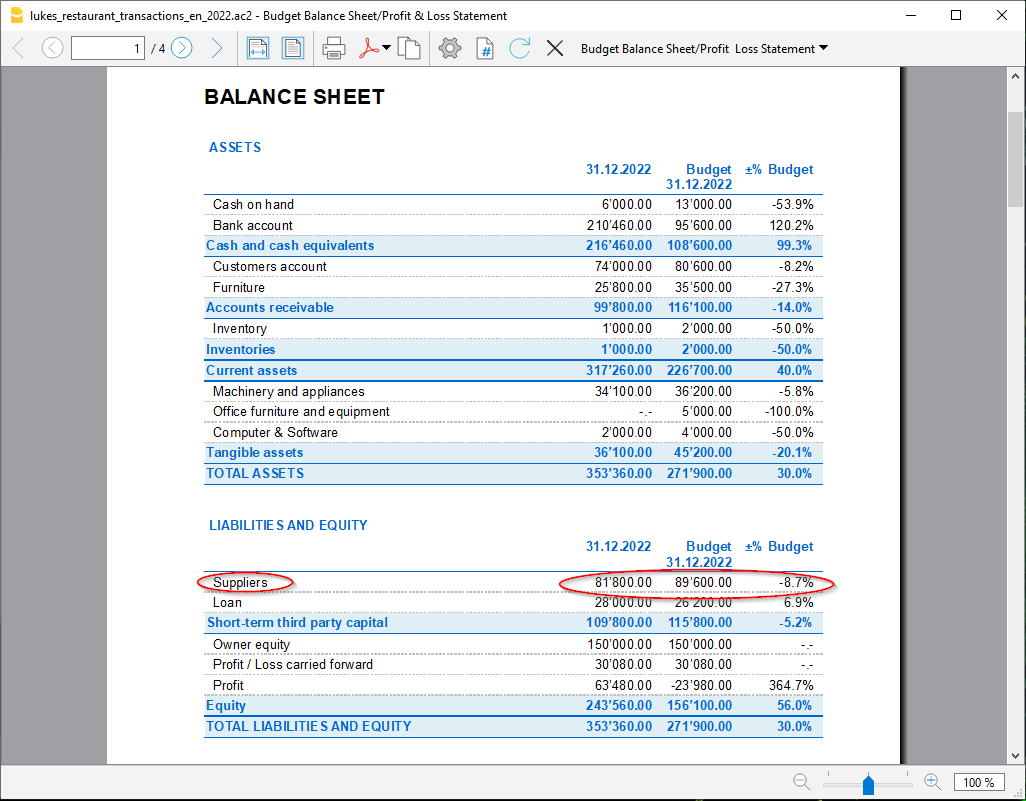Go to the first page arrow
1026x801 pixels.
coord(18,48)
